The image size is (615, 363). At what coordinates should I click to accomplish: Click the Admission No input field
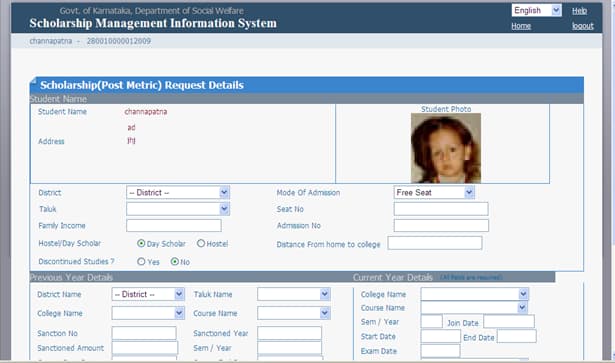click(x=441, y=225)
